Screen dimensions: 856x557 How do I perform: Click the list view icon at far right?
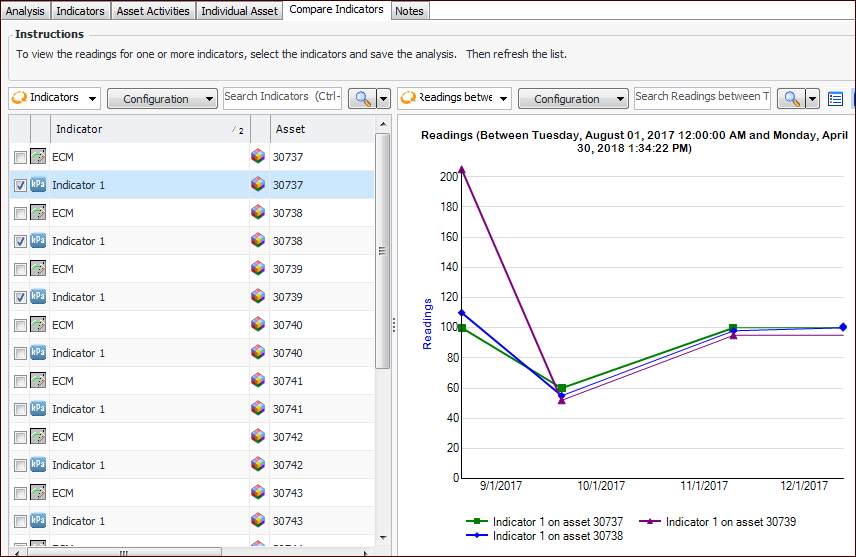pos(836,98)
